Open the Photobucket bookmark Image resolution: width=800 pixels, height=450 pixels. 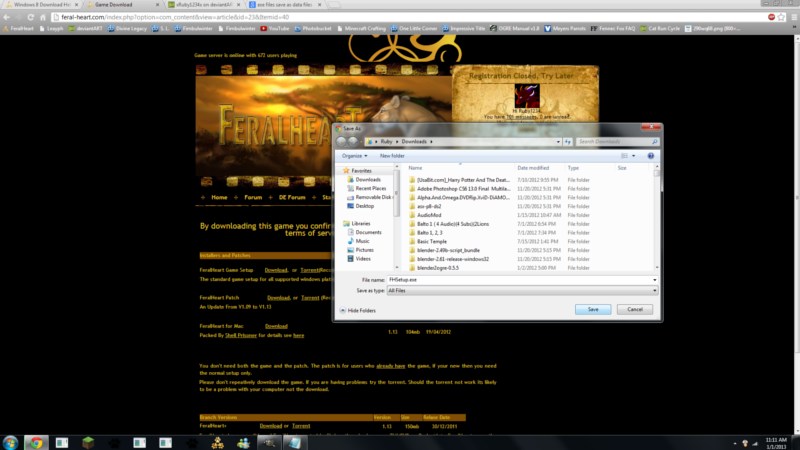point(313,29)
